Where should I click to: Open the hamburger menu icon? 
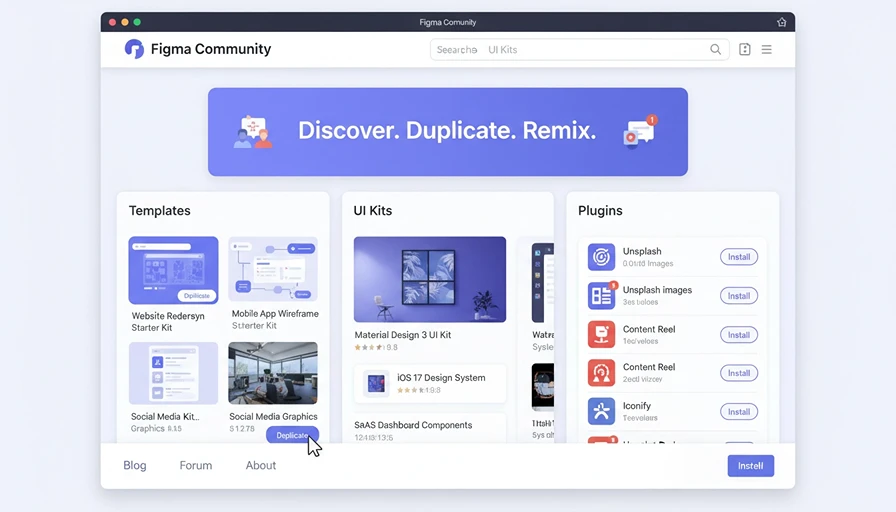click(767, 50)
